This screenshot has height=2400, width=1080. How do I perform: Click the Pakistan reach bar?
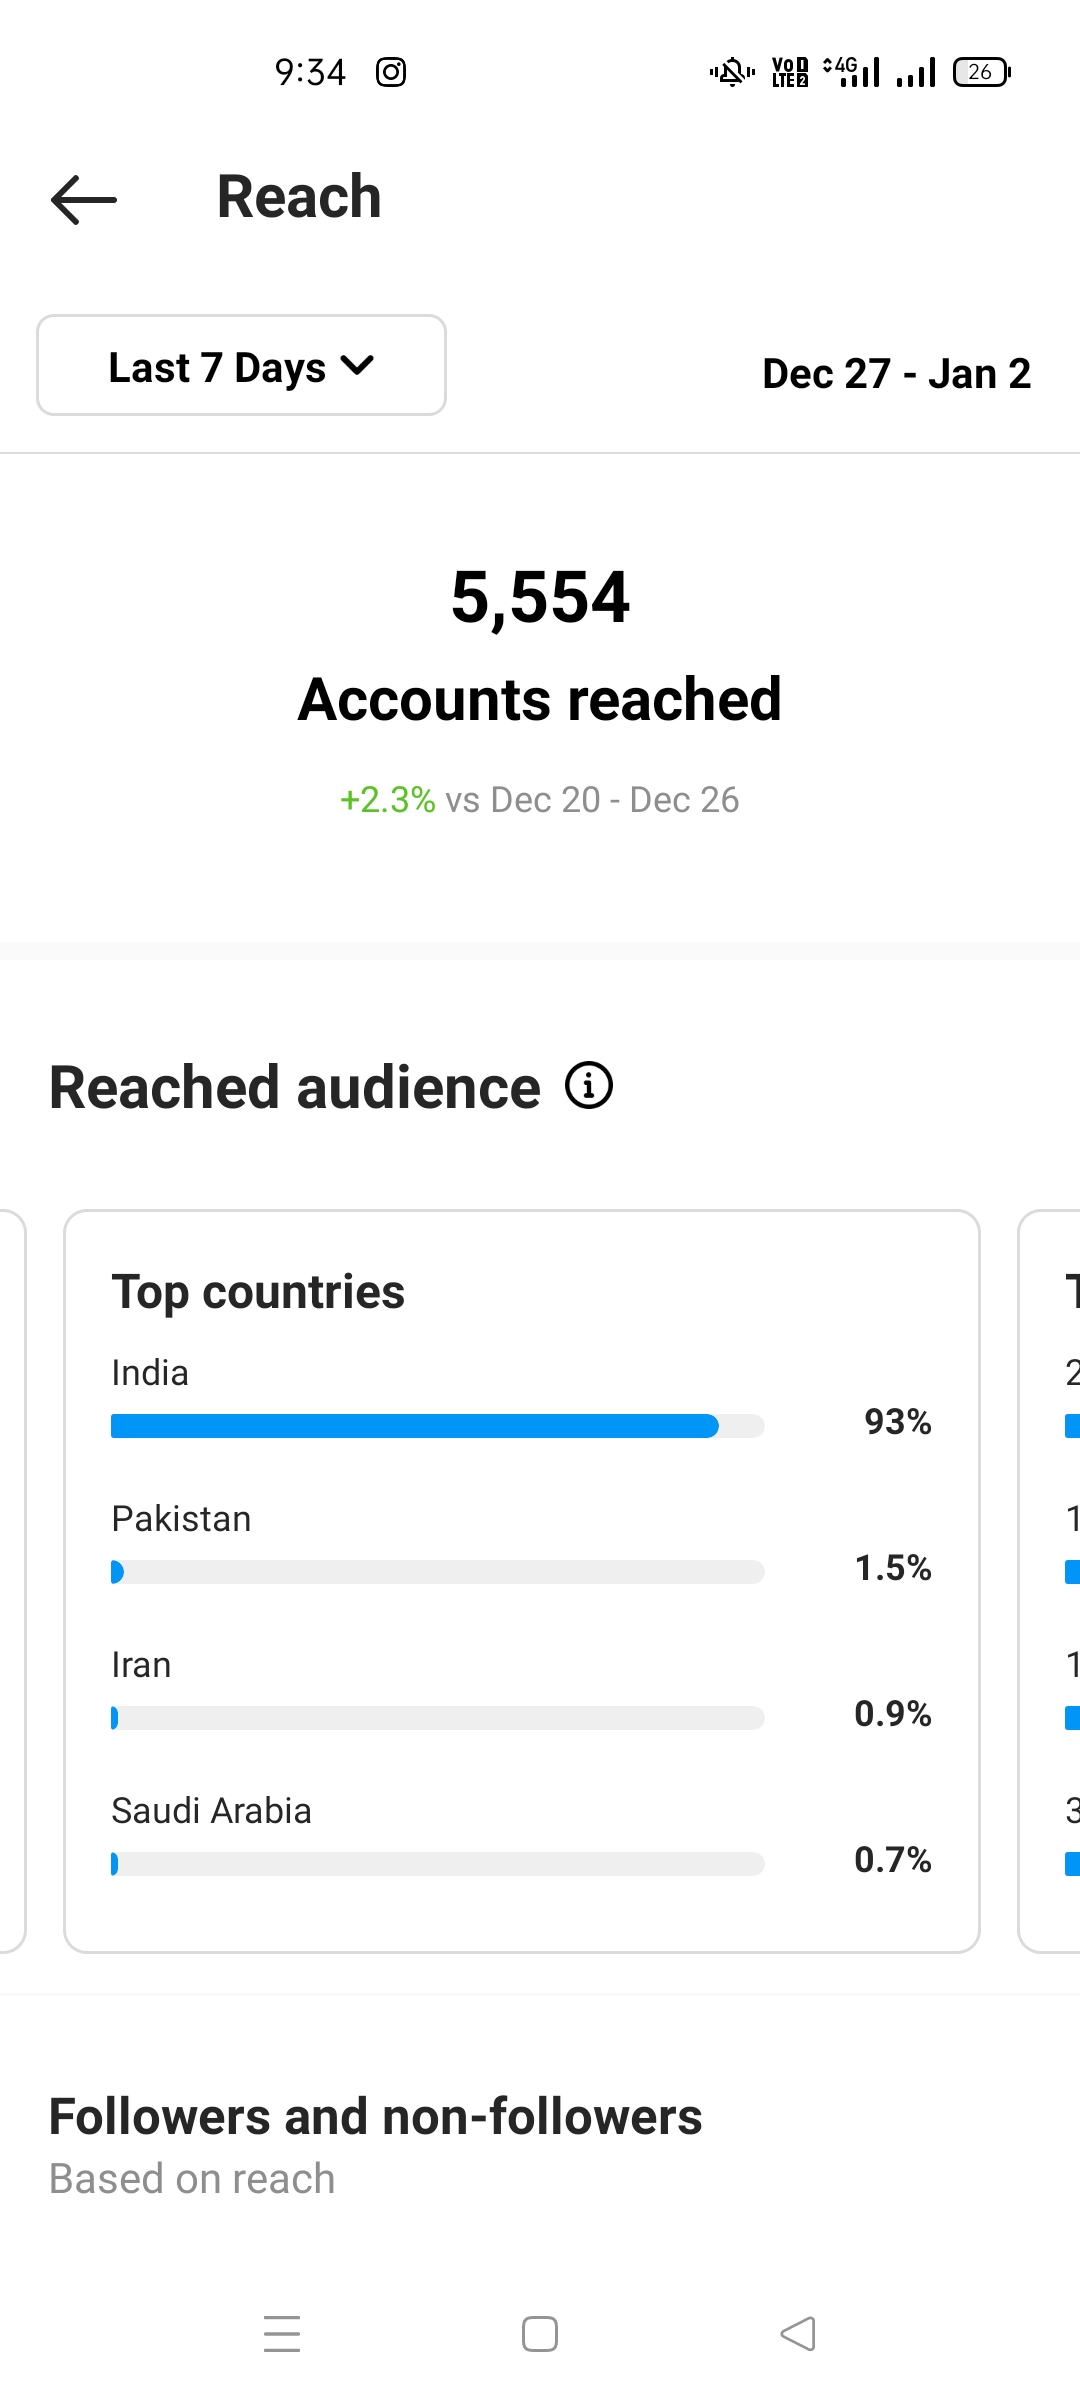point(438,1572)
